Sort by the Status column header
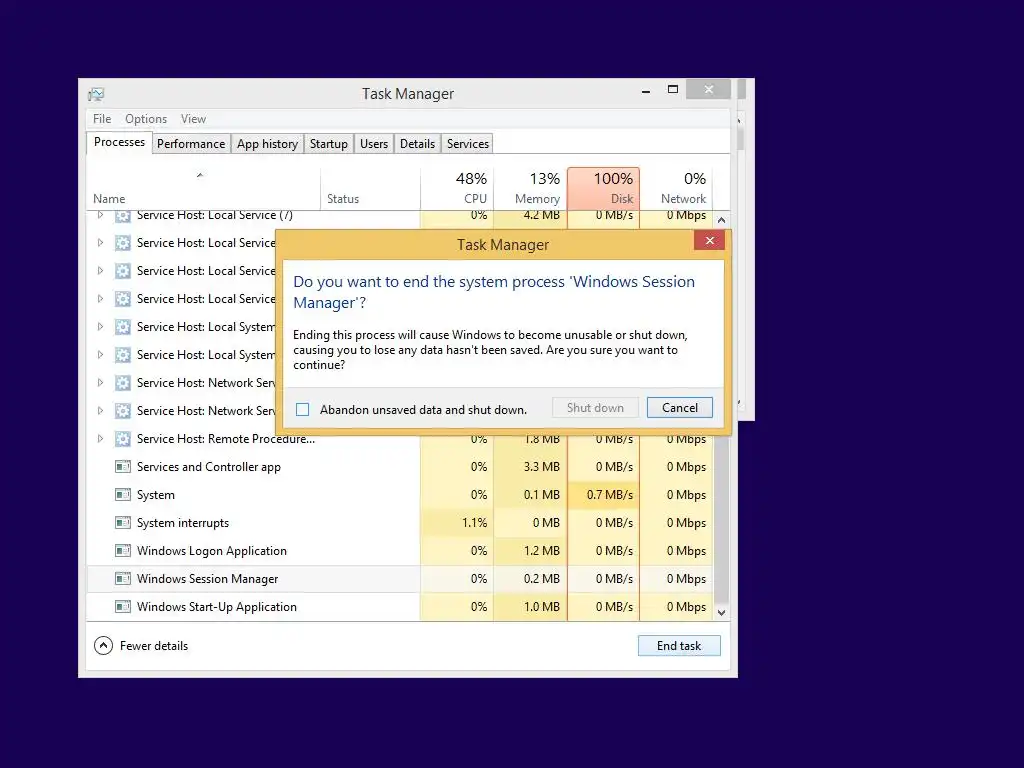The height and width of the screenshot is (768, 1024). [x=370, y=189]
